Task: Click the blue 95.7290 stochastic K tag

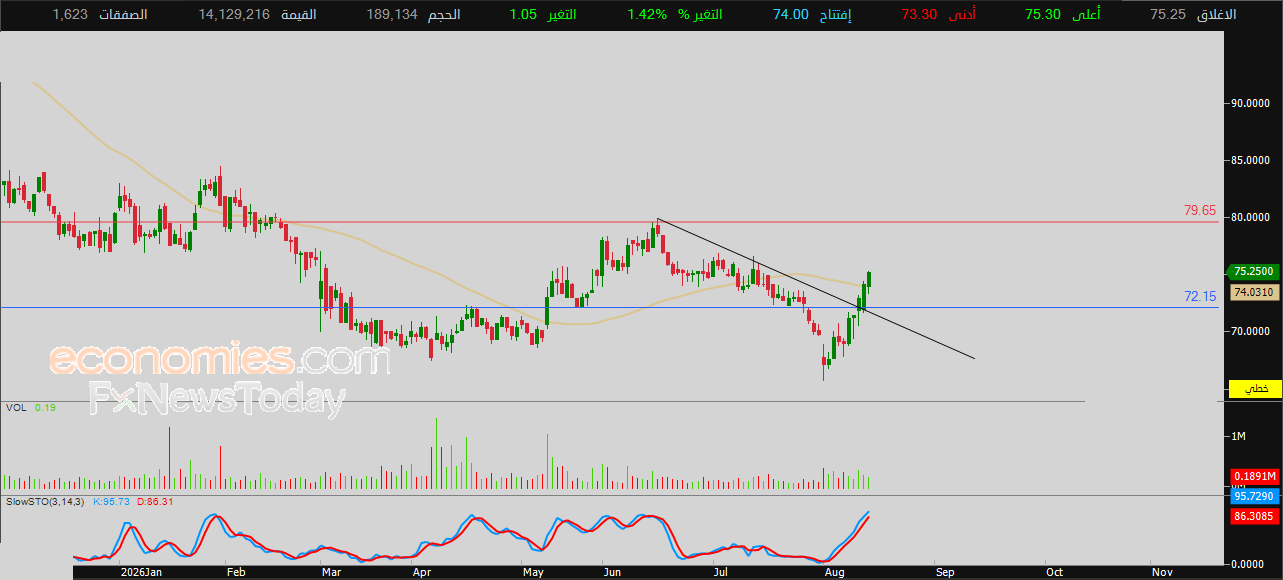Action: click(x=1254, y=496)
